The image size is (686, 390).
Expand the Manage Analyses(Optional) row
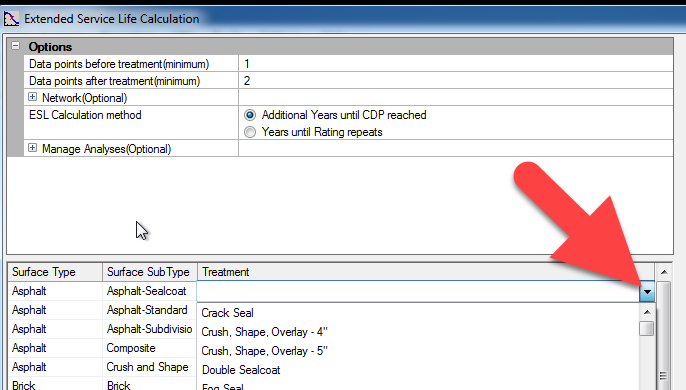[x=32, y=148]
